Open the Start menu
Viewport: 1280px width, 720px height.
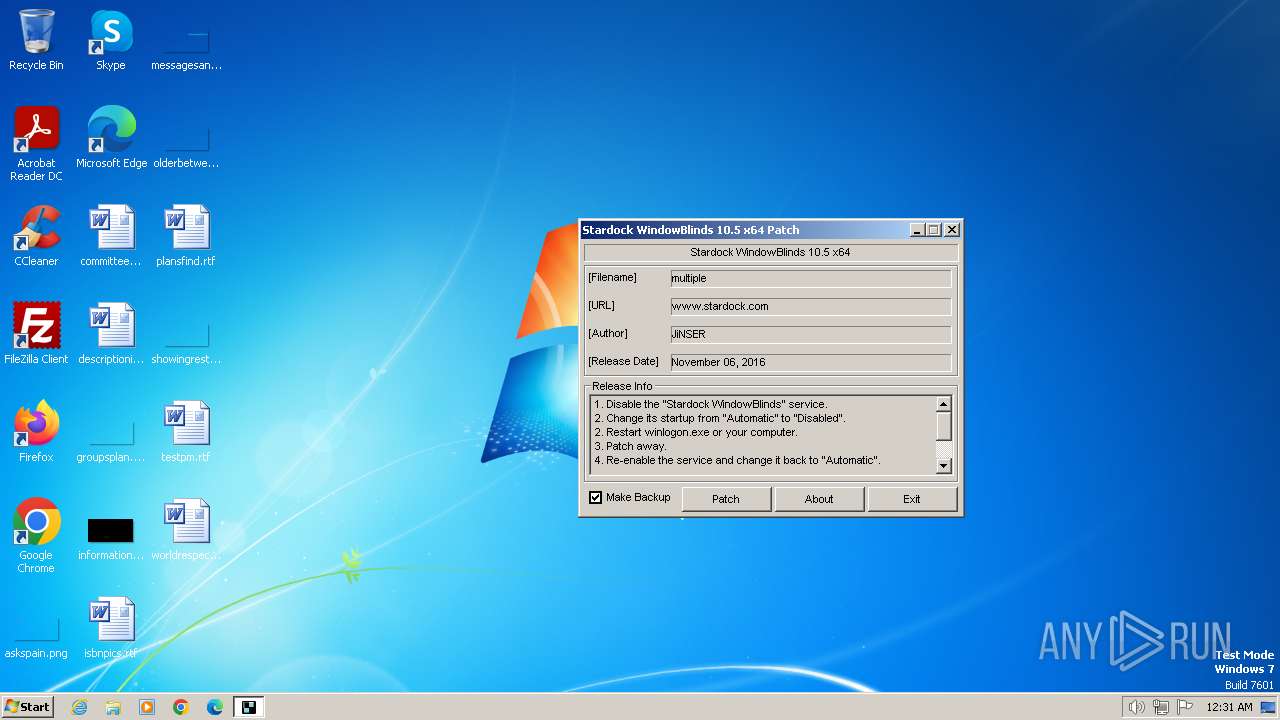pyautogui.click(x=28, y=707)
